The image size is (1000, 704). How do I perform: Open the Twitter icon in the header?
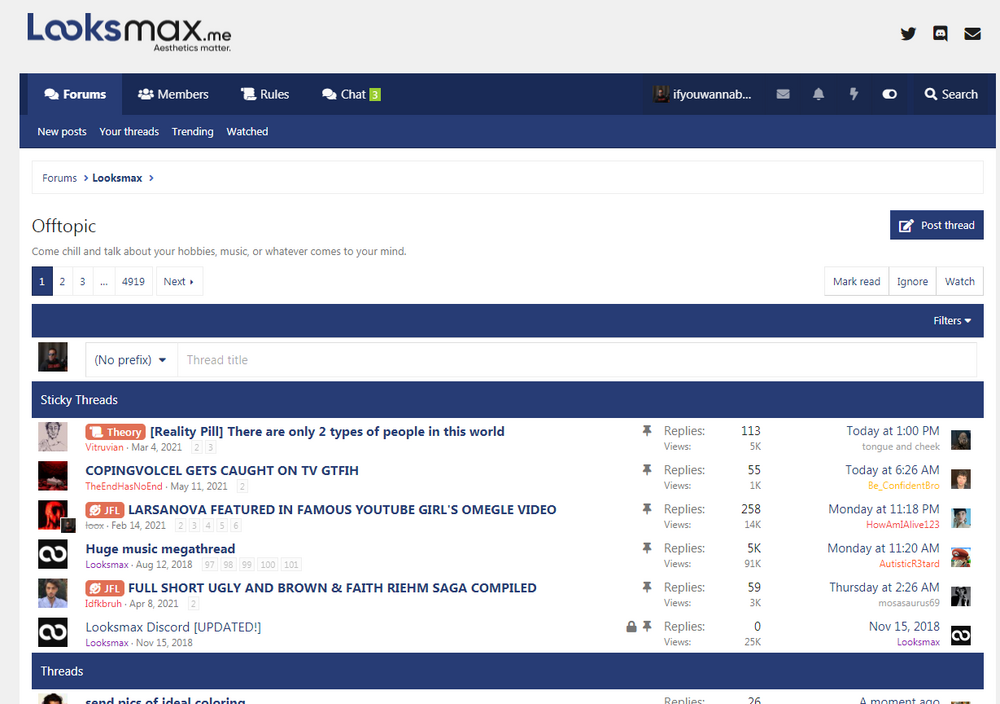point(908,34)
